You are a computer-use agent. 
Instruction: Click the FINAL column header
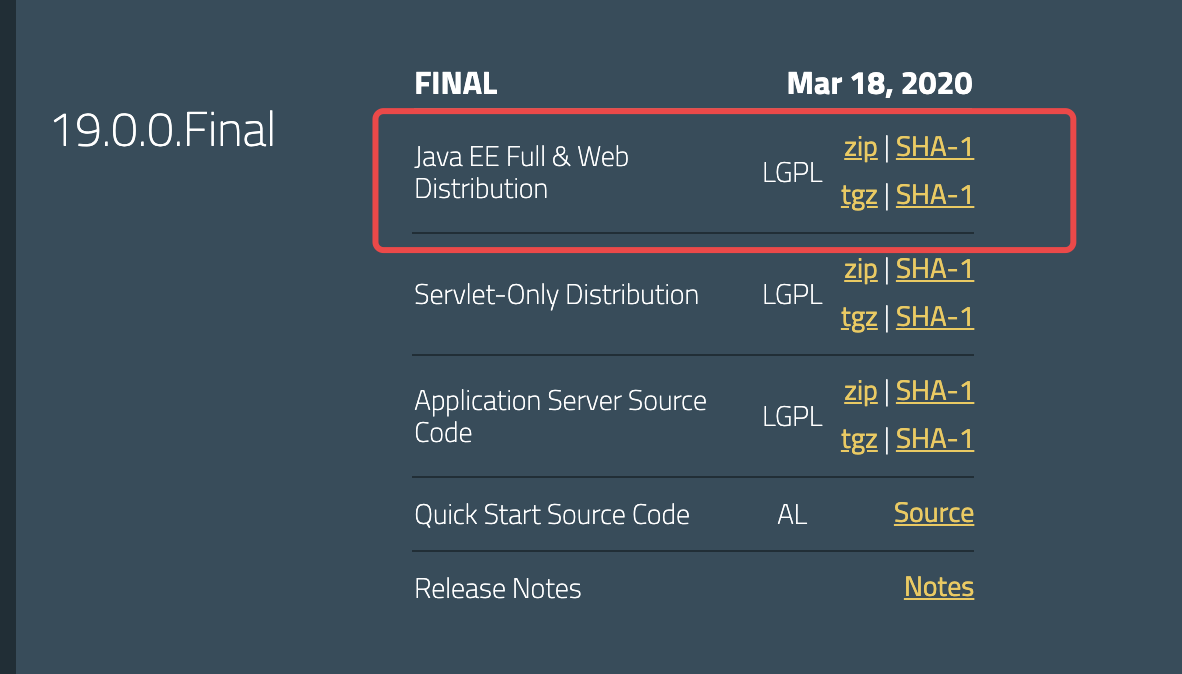(455, 83)
